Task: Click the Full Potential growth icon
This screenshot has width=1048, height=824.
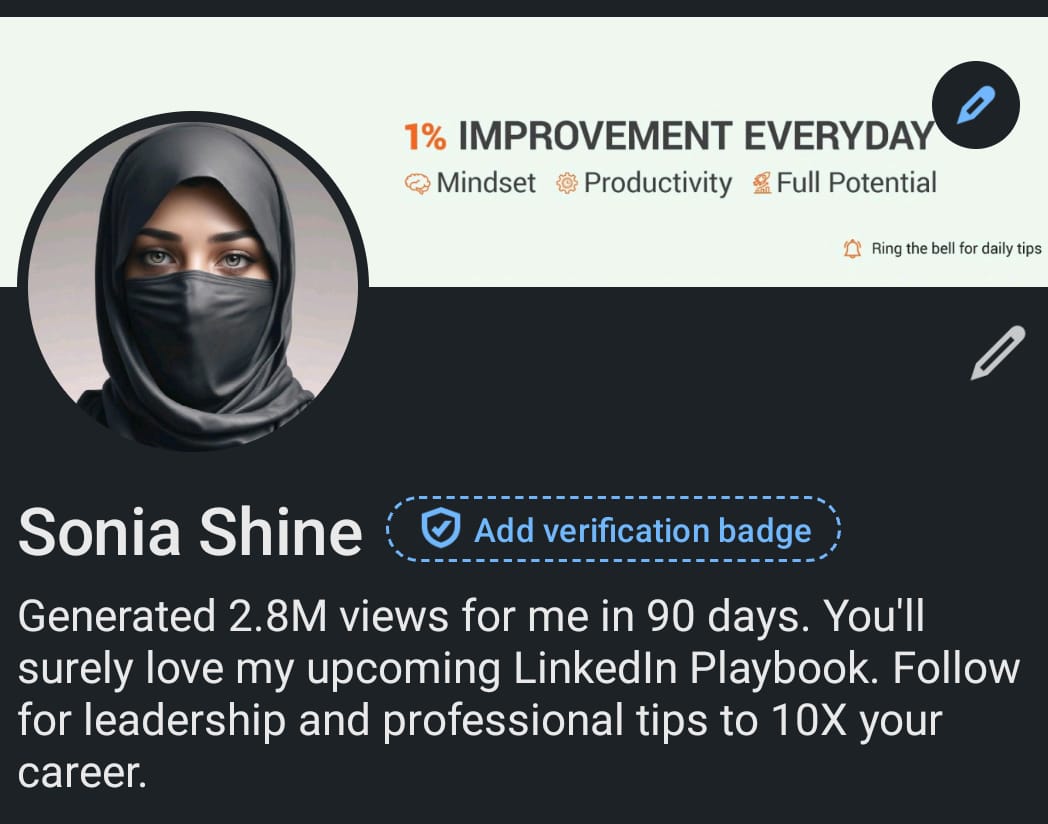Action: (761, 183)
